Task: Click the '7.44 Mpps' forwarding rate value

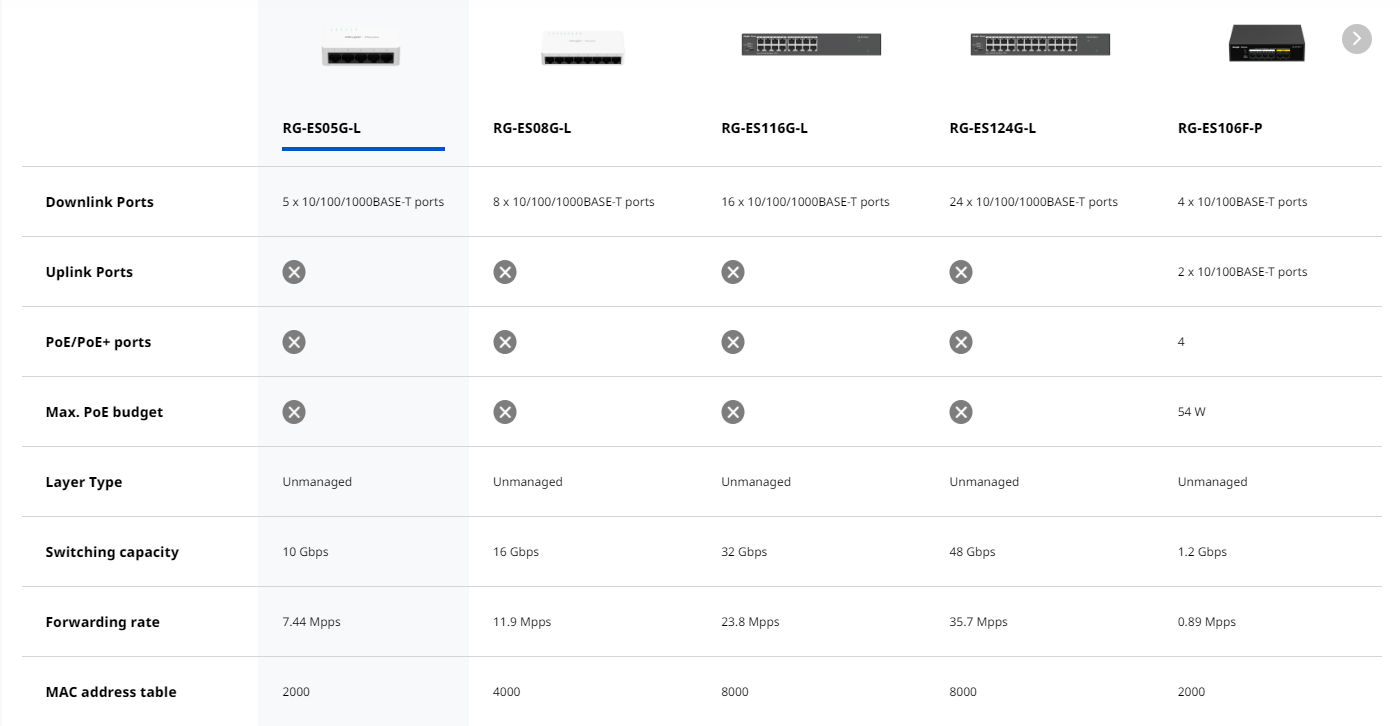Action: click(311, 622)
